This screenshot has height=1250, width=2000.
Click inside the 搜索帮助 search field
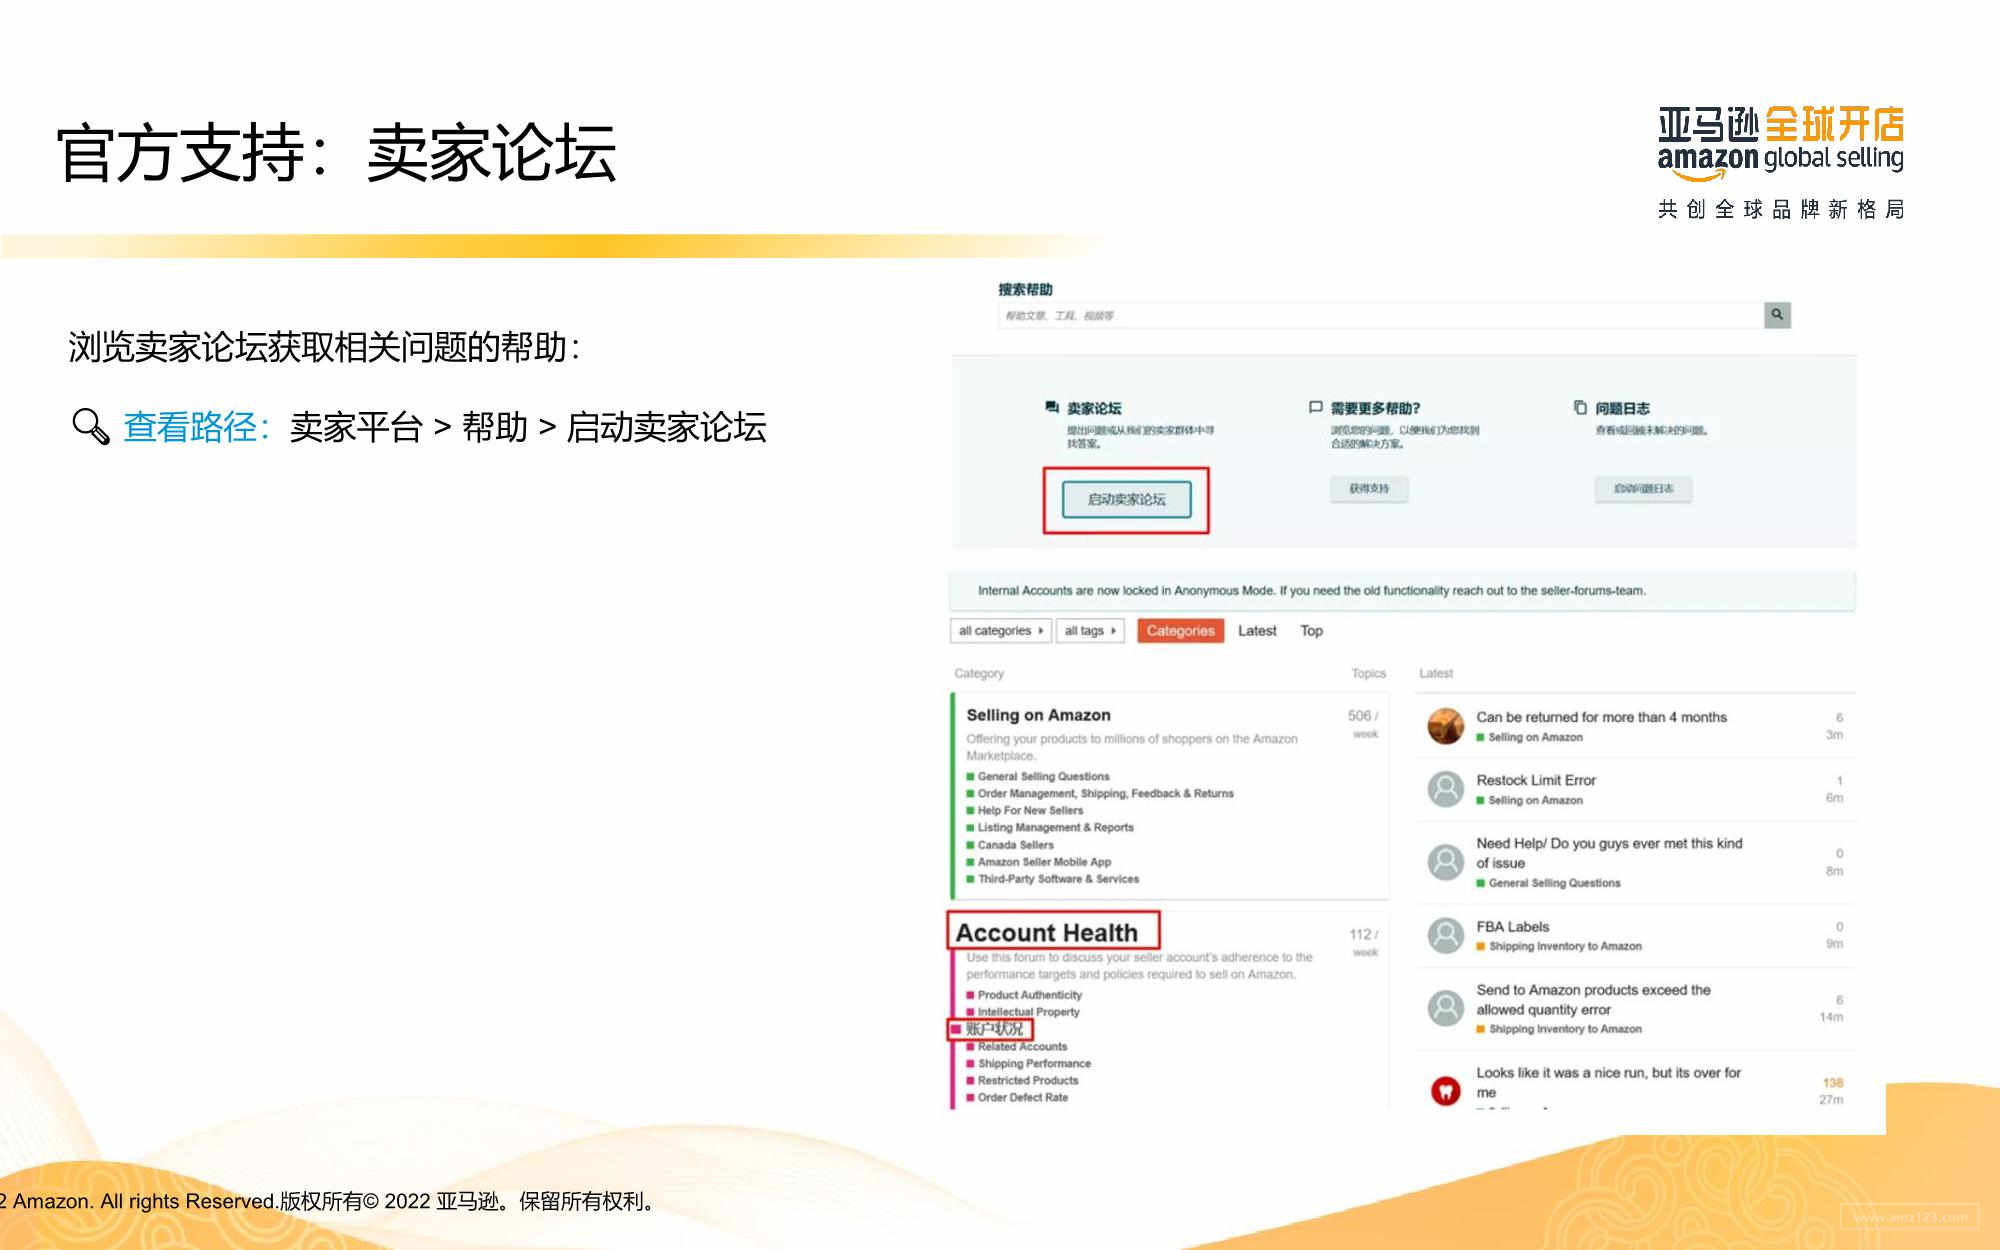tap(1381, 315)
